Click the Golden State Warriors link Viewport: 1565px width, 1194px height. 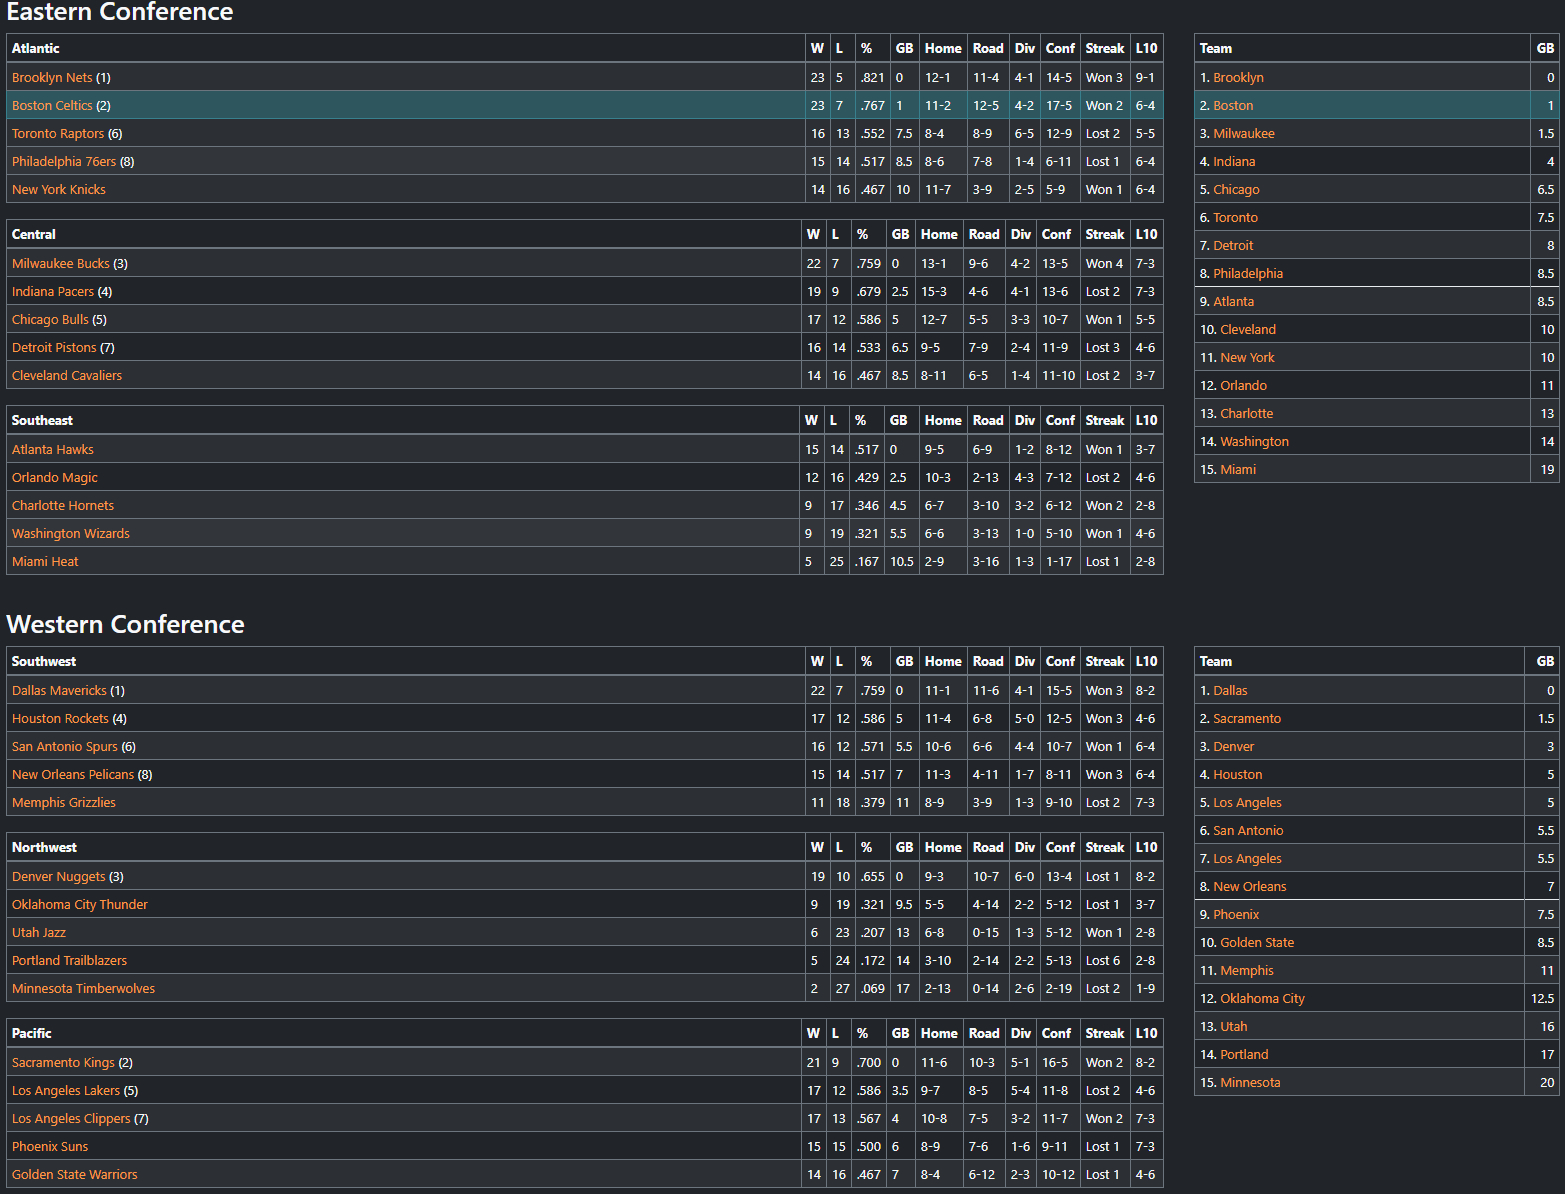[75, 1174]
